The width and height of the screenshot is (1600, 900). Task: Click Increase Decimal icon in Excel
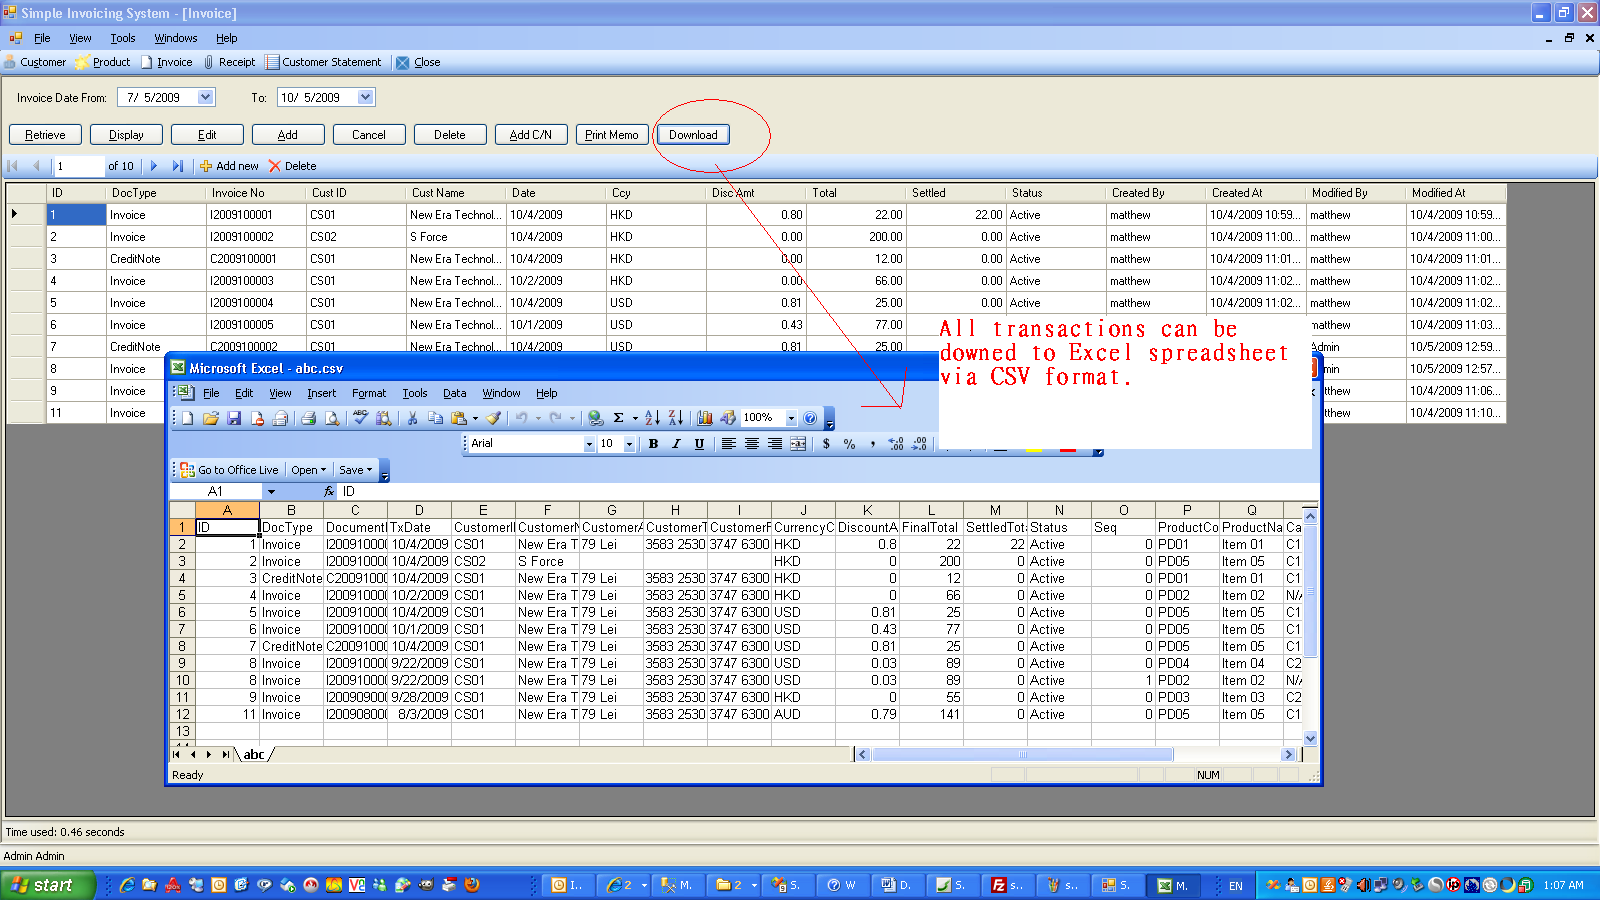(x=896, y=444)
